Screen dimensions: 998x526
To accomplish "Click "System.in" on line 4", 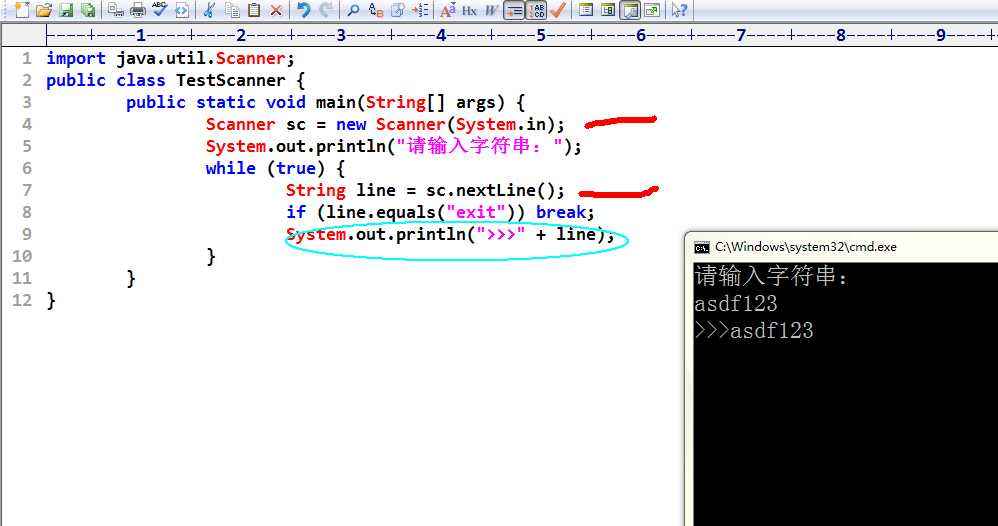I will click(x=500, y=124).
